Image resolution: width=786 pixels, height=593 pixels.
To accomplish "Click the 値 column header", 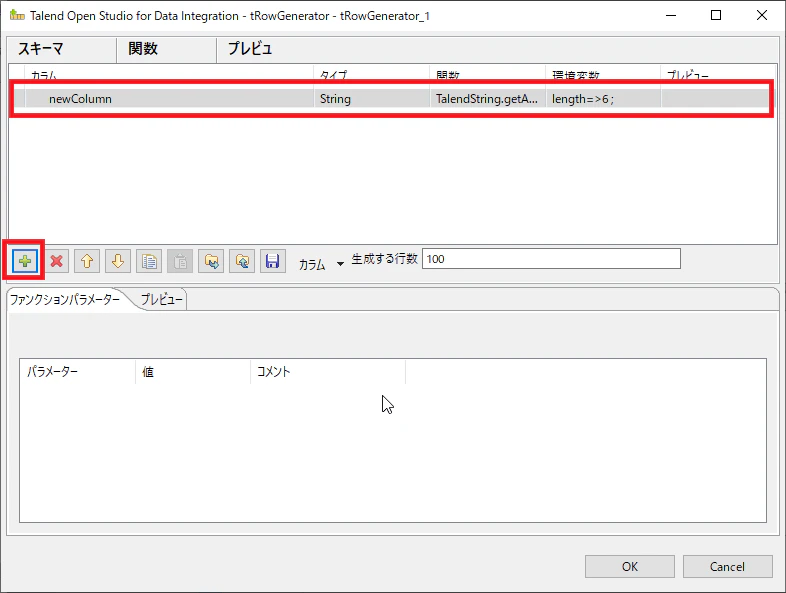I will point(193,371).
